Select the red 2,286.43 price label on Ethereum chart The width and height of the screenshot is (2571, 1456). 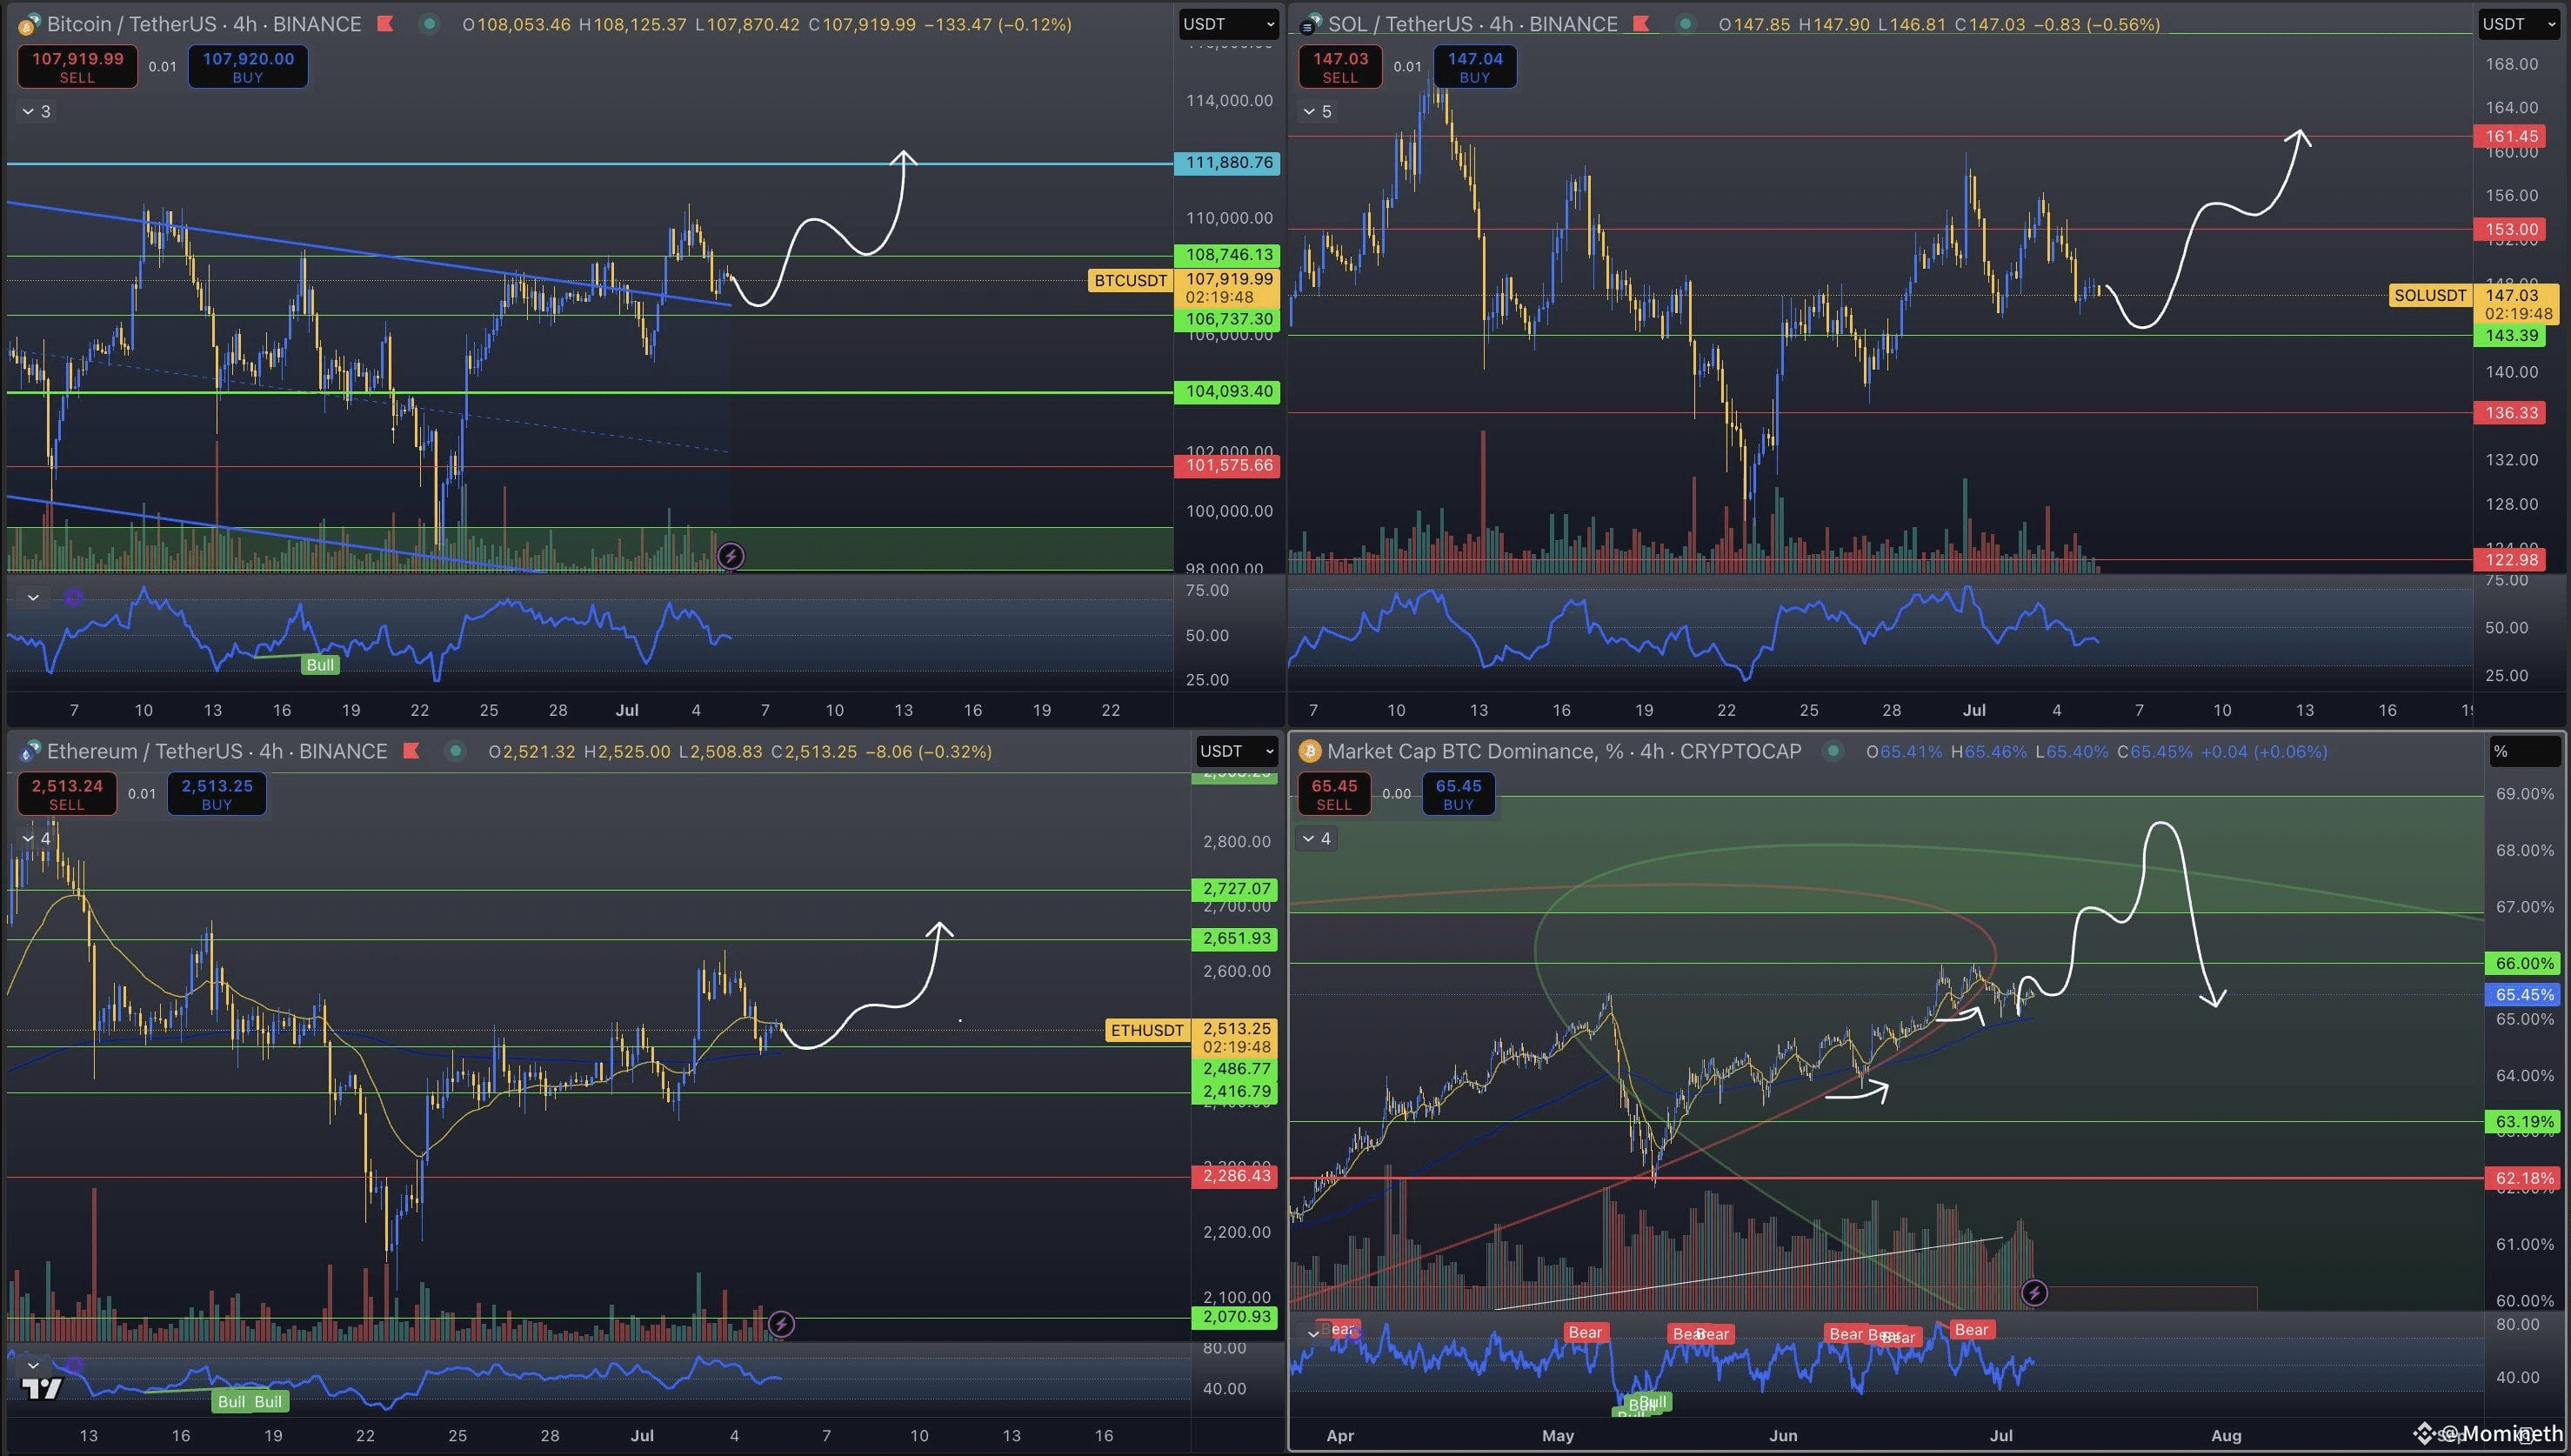coord(1236,1176)
